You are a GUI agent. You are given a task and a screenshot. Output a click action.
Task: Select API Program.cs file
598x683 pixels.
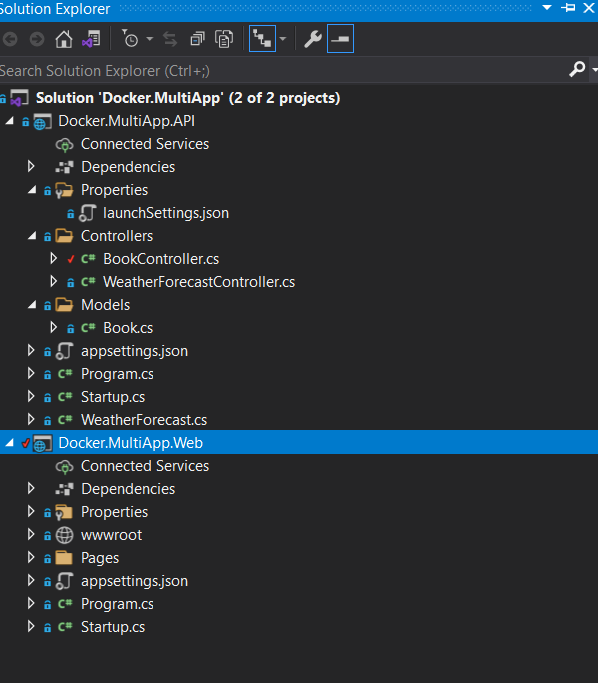[x=117, y=374]
